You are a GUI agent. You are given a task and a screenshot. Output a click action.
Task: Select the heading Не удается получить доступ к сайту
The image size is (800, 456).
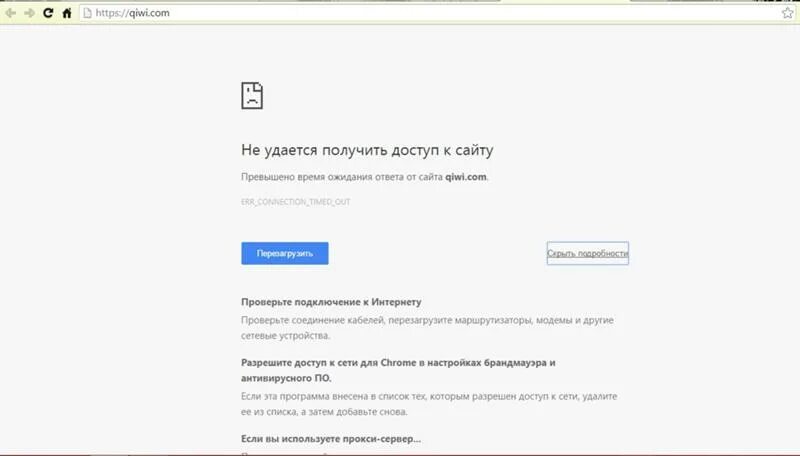click(367, 150)
